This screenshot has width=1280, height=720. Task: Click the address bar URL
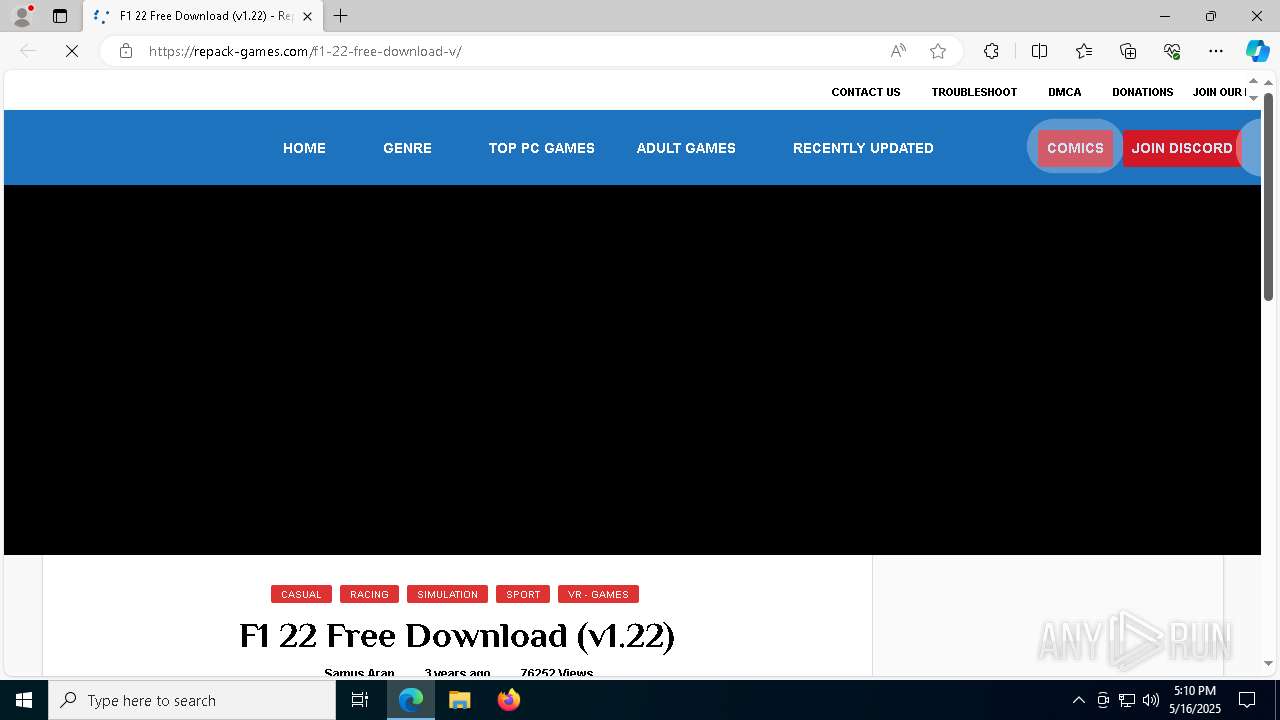coord(305,51)
